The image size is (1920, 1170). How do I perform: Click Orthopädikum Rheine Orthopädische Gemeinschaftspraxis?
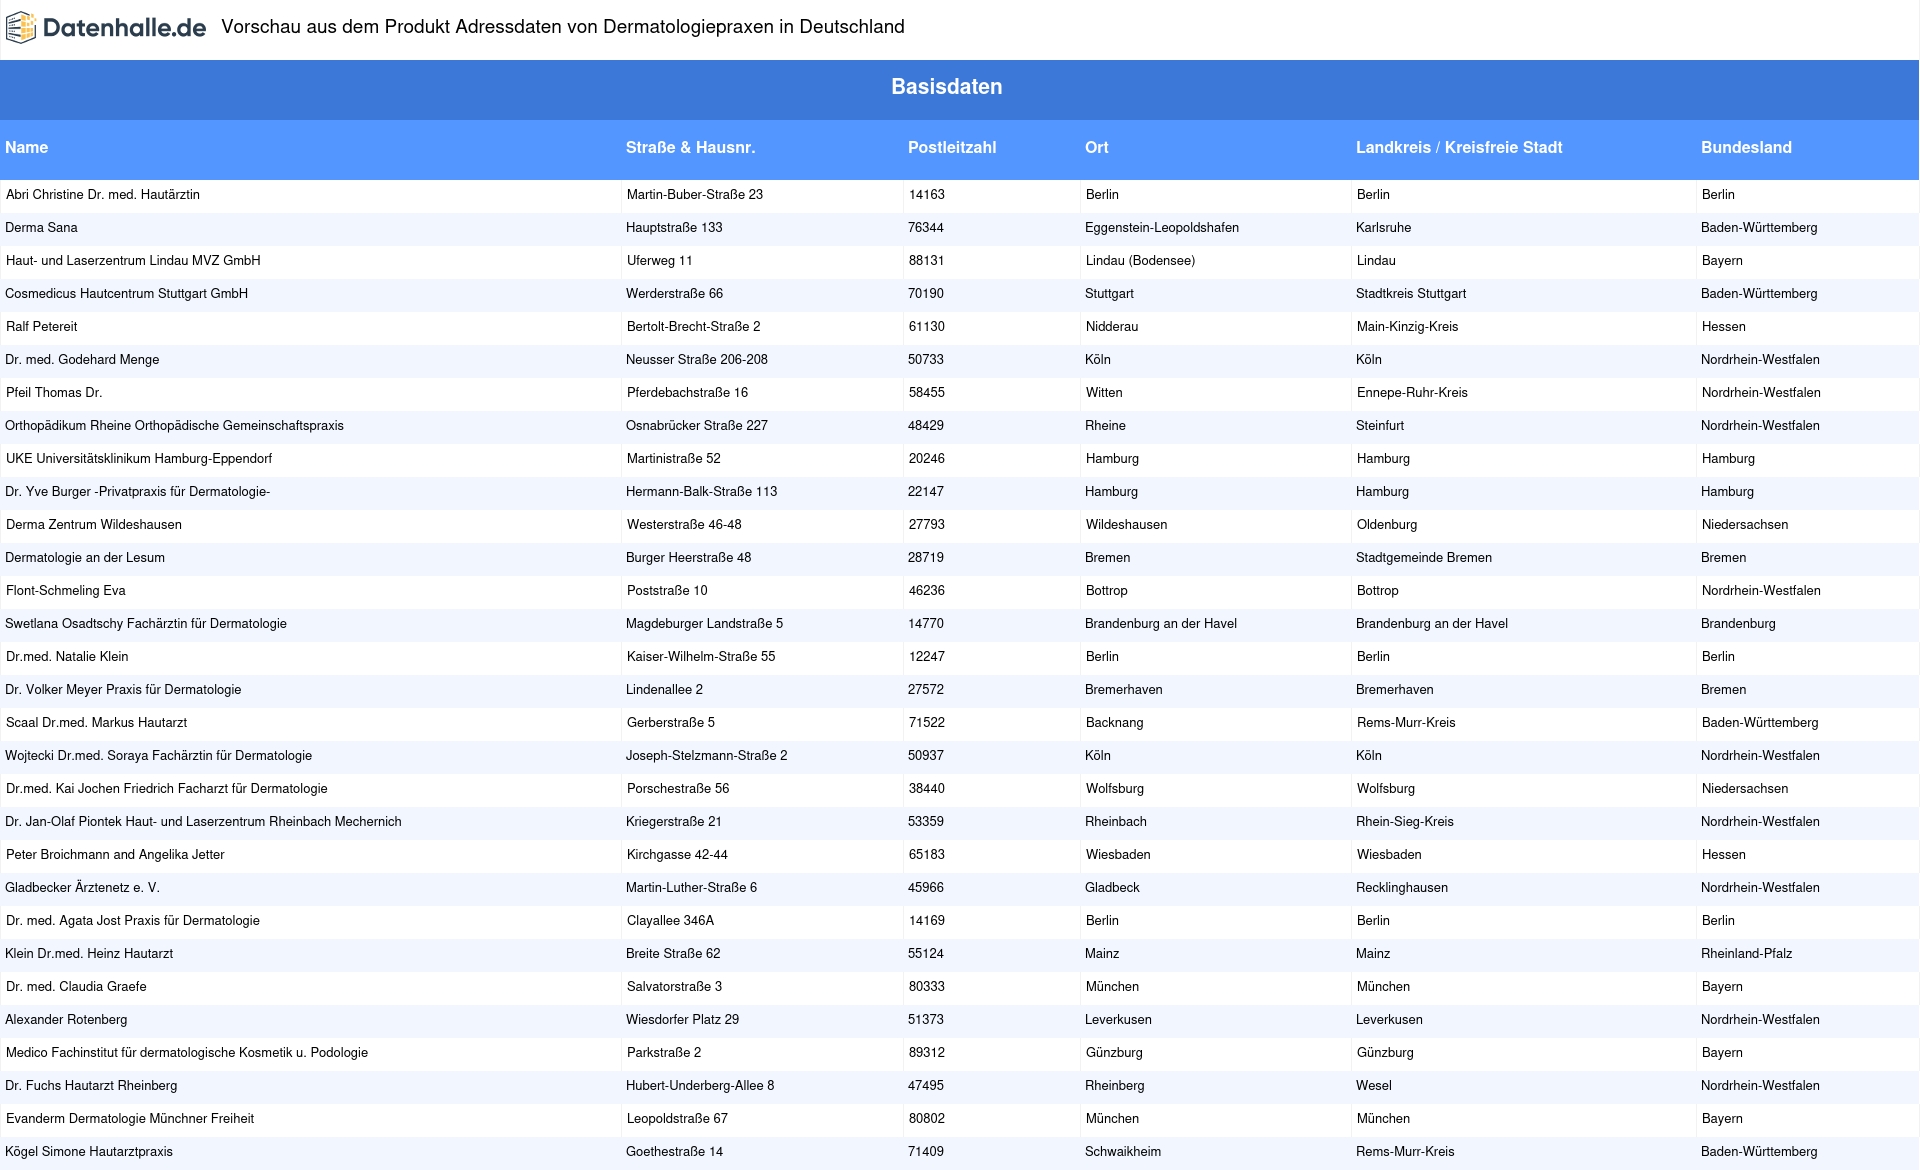(x=174, y=426)
